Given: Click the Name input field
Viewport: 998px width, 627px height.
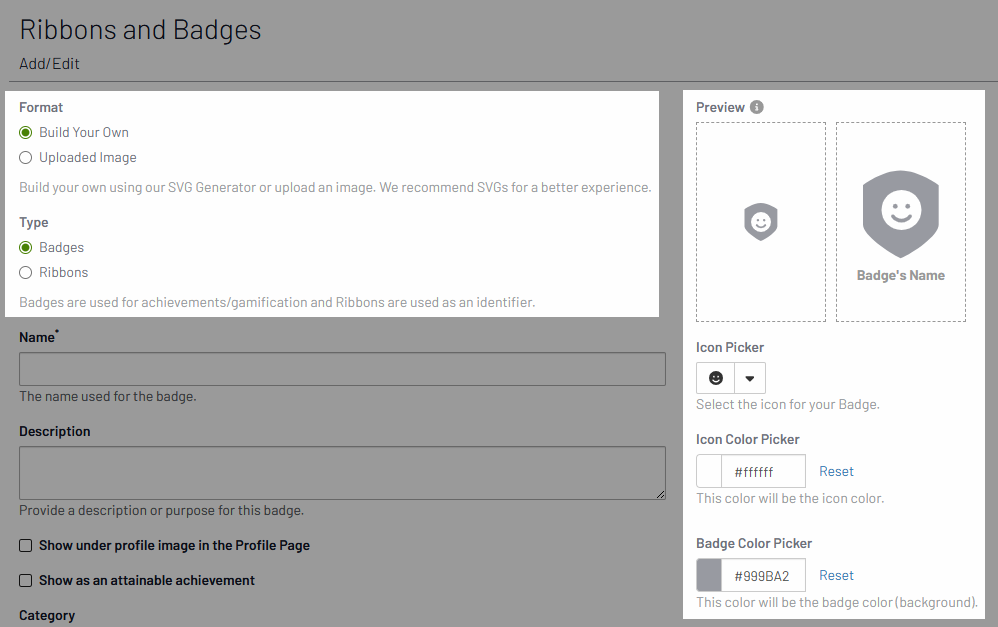Looking at the screenshot, I should click(x=342, y=368).
